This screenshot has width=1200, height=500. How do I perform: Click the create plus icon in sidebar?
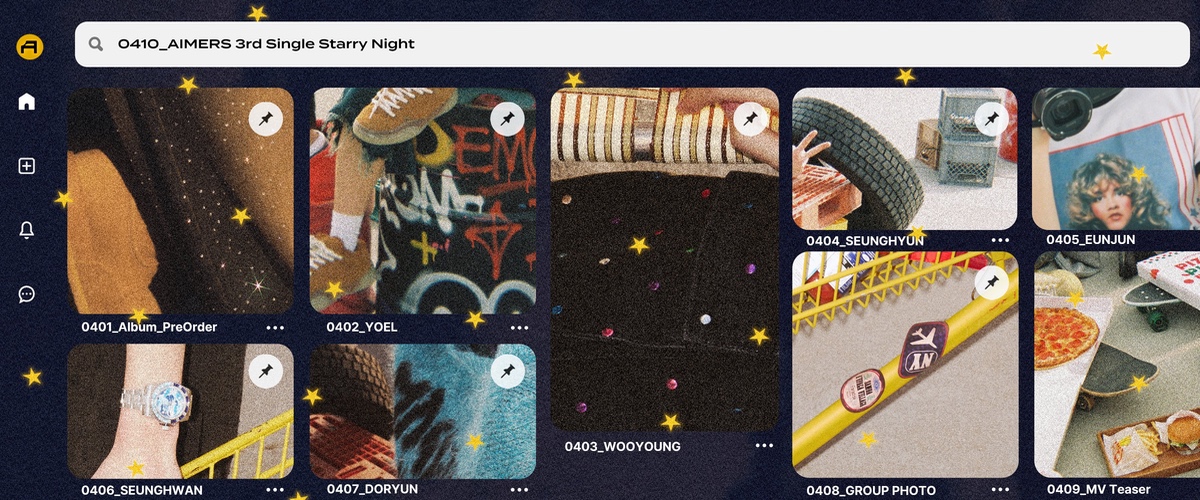tap(27, 166)
